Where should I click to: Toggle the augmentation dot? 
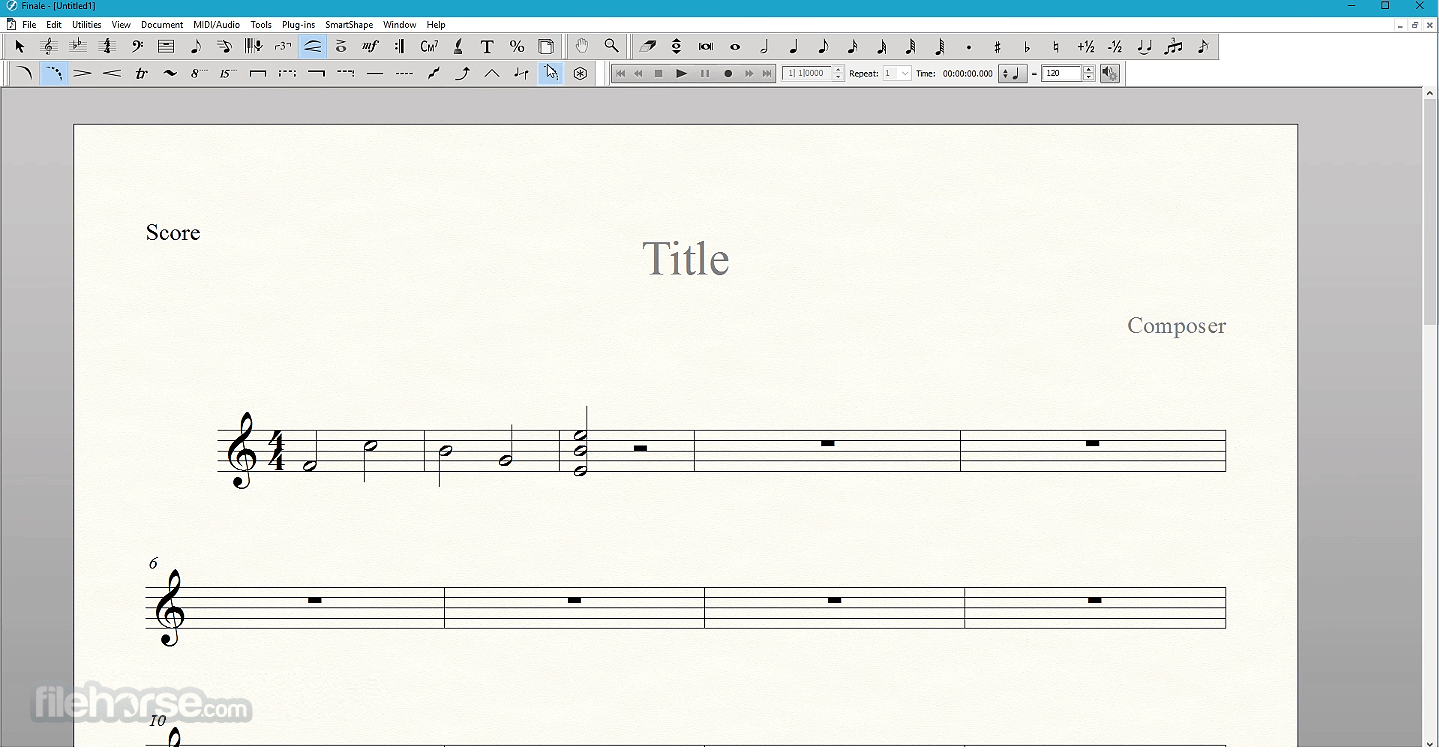coord(969,46)
